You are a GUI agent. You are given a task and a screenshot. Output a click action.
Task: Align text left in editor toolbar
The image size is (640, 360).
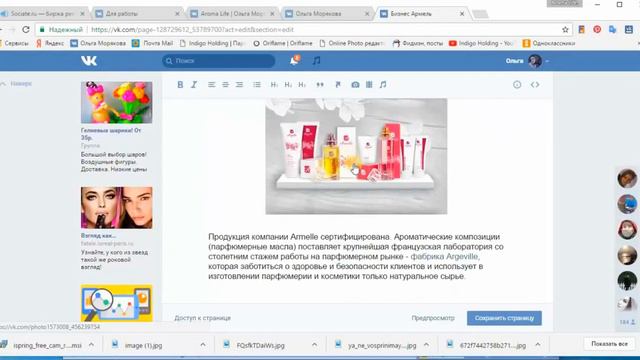pos(211,84)
